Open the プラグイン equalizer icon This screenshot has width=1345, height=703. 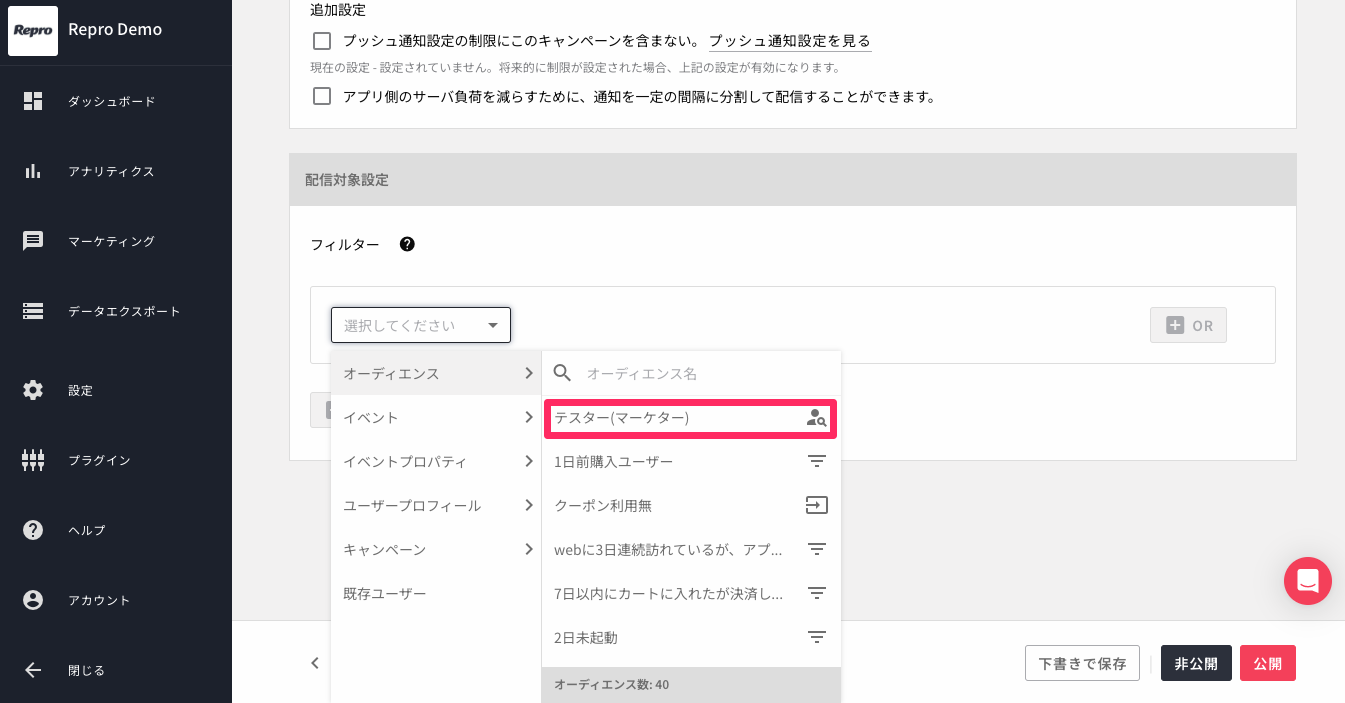coord(33,460)
